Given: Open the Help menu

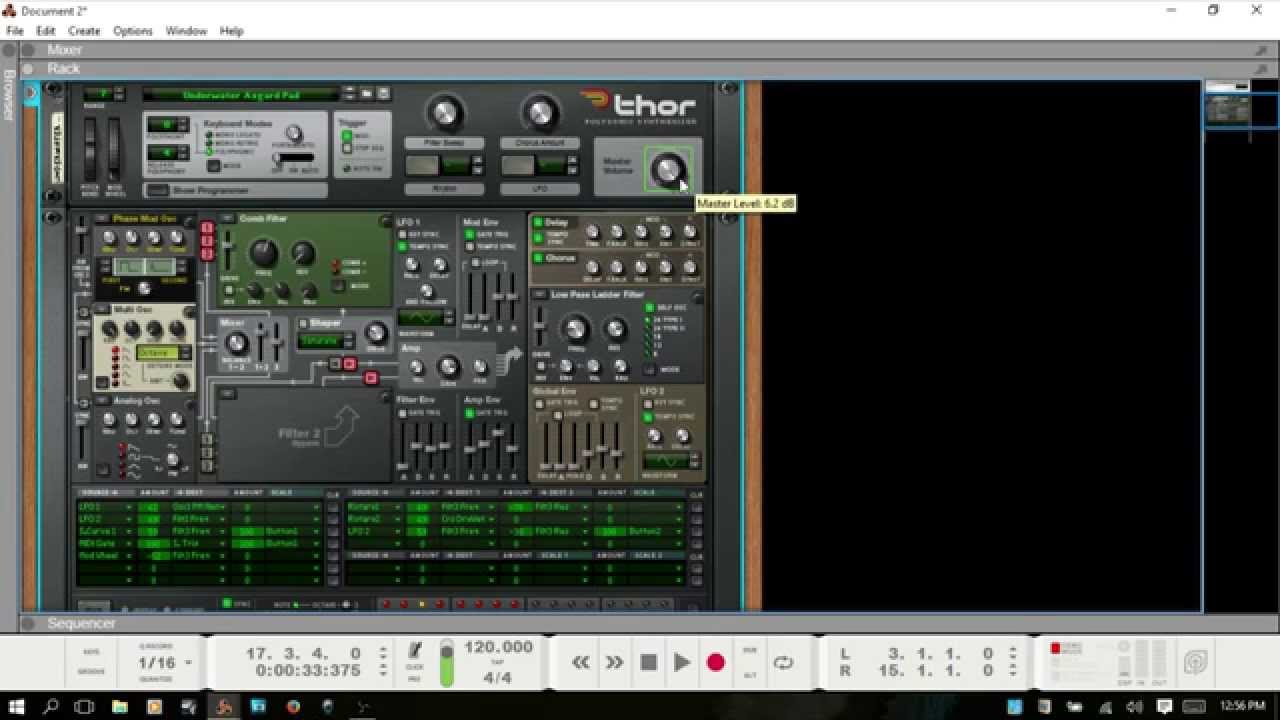Looking at the screenshot, I should pyautogui.click(x=231, y=31).
